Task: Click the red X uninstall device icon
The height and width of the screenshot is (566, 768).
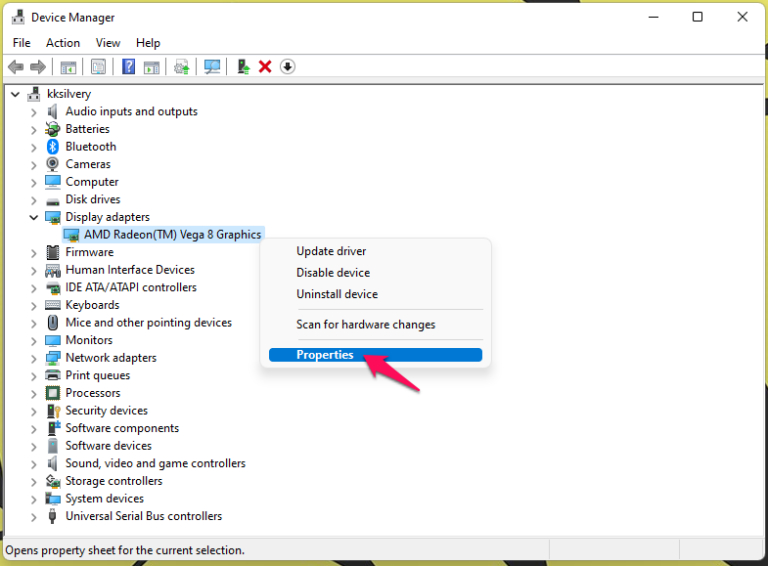Action: [265, 67]
